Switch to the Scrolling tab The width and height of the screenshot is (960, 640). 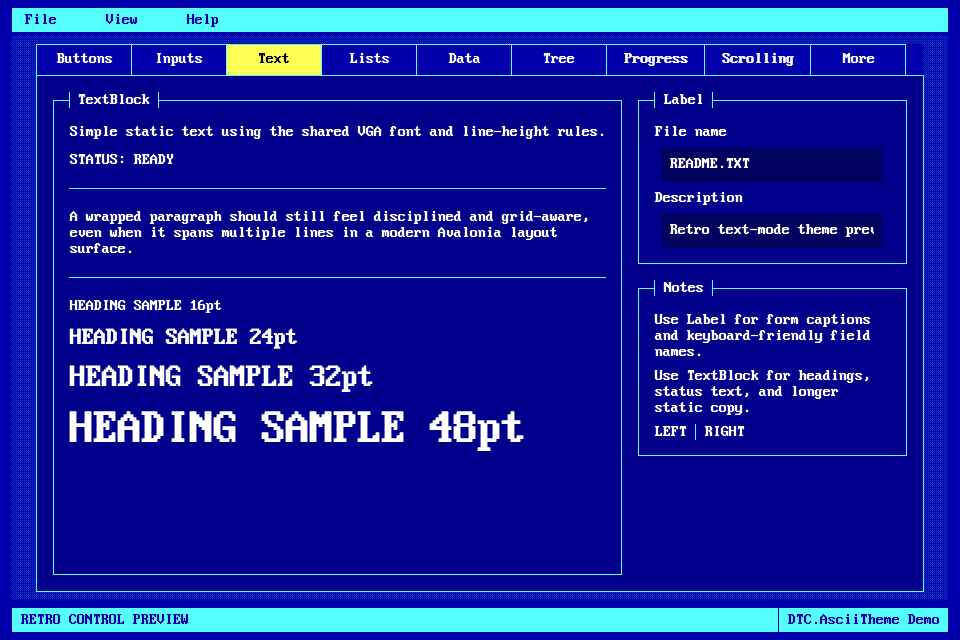click(757, 59)
